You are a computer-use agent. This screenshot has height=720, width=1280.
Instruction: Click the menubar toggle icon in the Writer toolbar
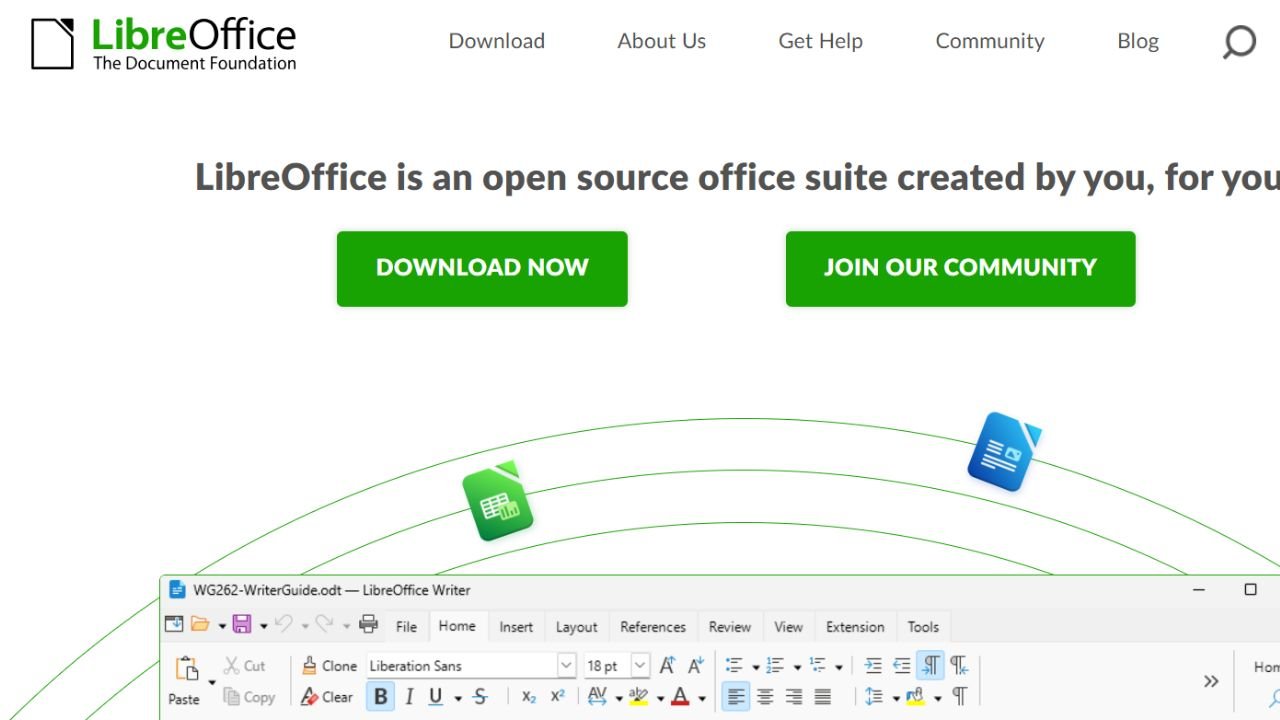174,624
